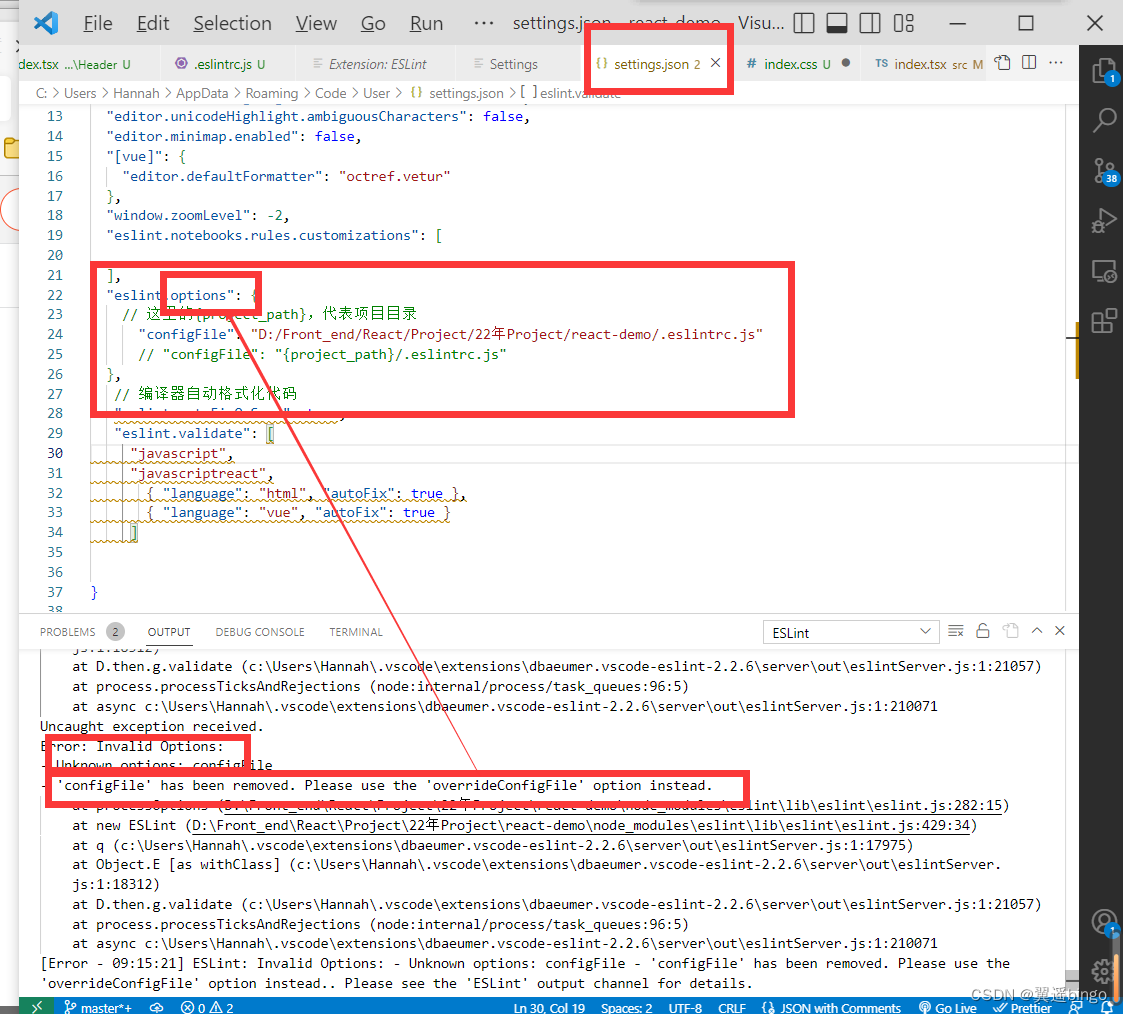Image resolution: width=1123 pixels, height=1014 pixels.
Task: Open the Extensions view
Action: 1104,320
